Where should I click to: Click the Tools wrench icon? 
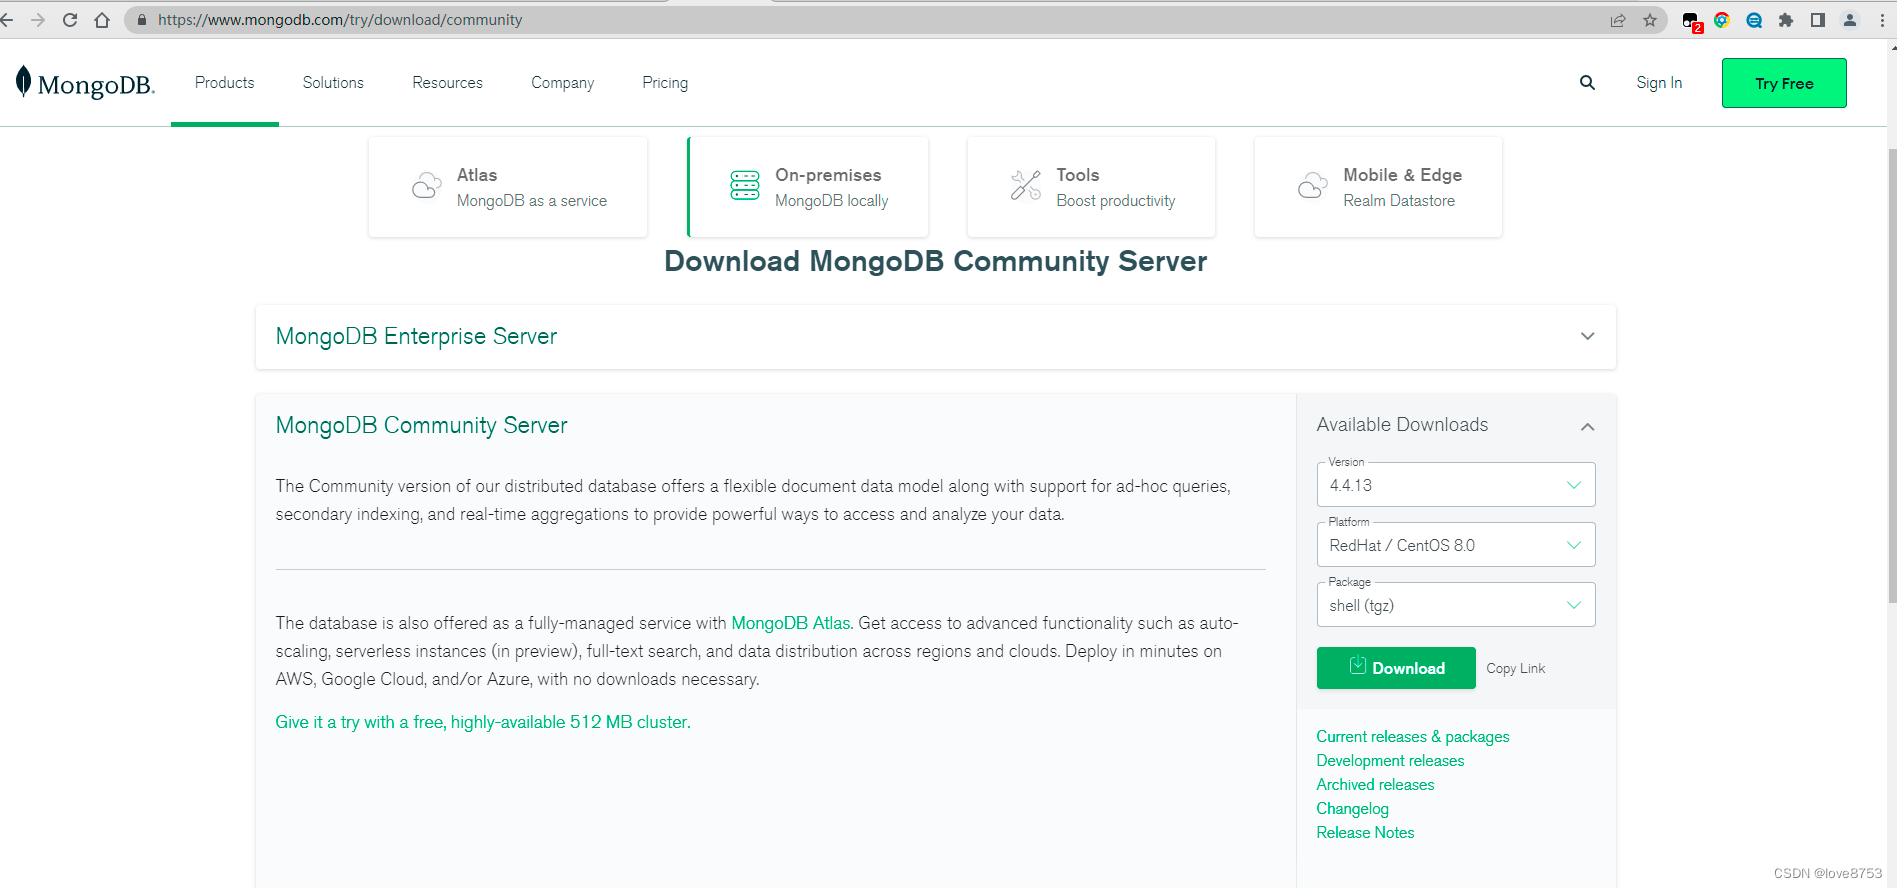tap(1026, 185)
